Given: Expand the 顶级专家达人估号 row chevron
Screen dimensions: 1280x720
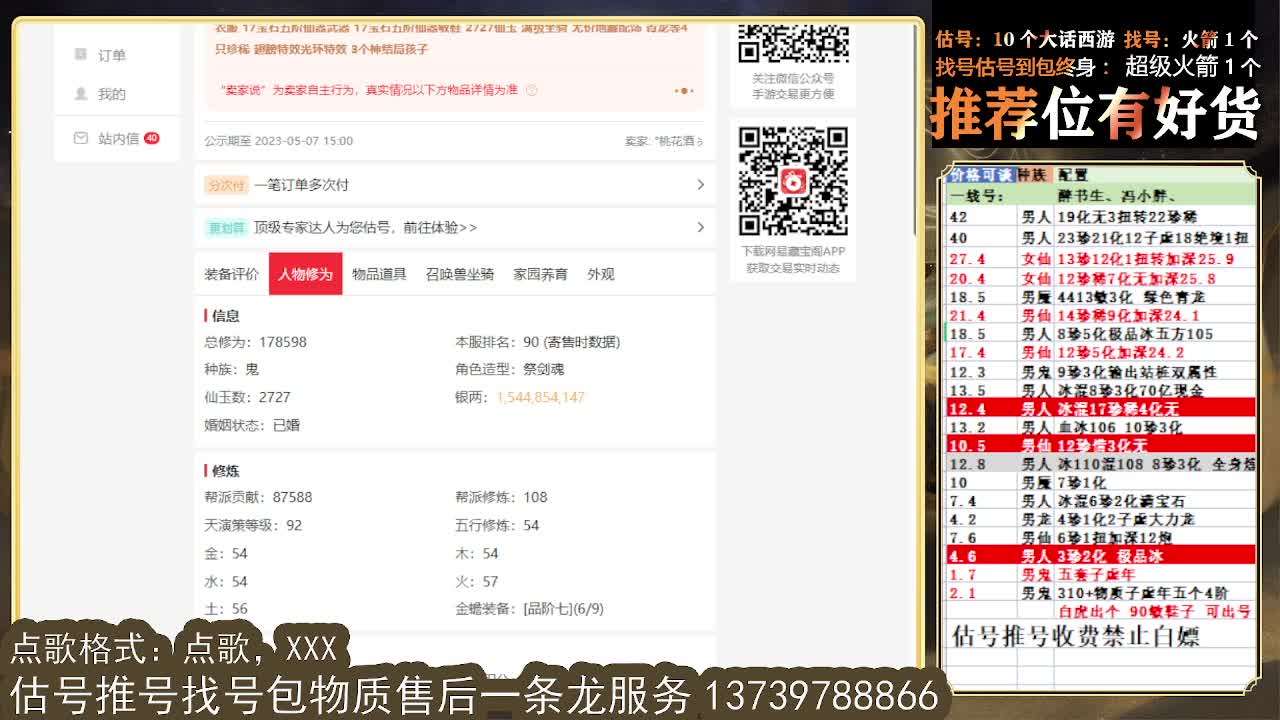Looking at the screenshot, I should click(699, 227).
